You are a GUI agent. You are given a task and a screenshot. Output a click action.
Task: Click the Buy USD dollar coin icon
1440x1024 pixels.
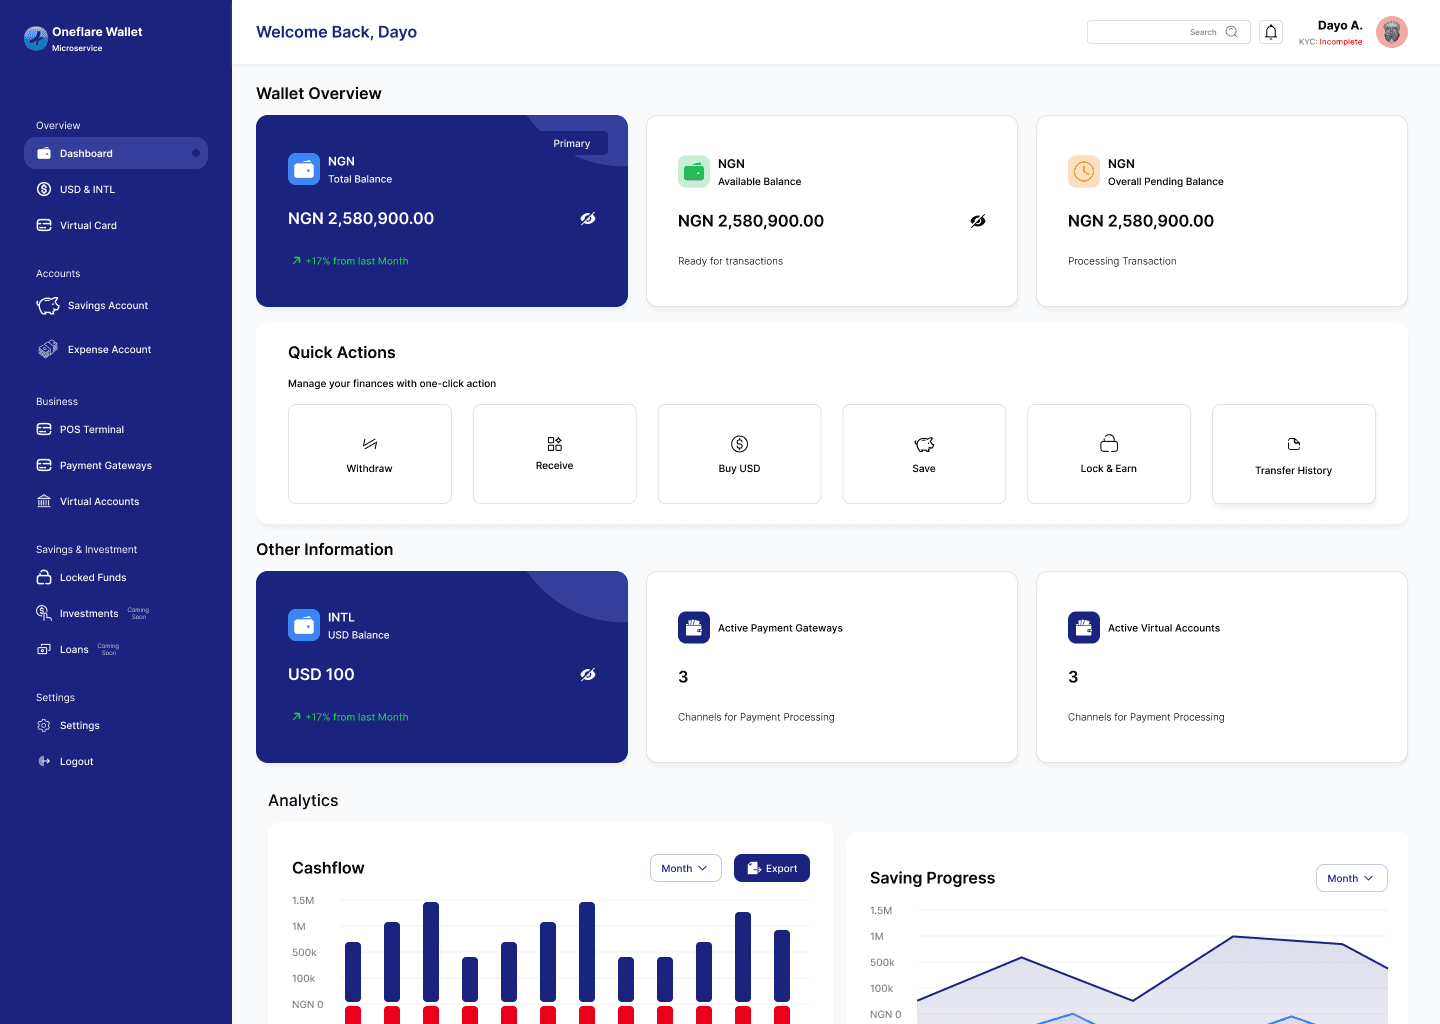tap(740, 444)
